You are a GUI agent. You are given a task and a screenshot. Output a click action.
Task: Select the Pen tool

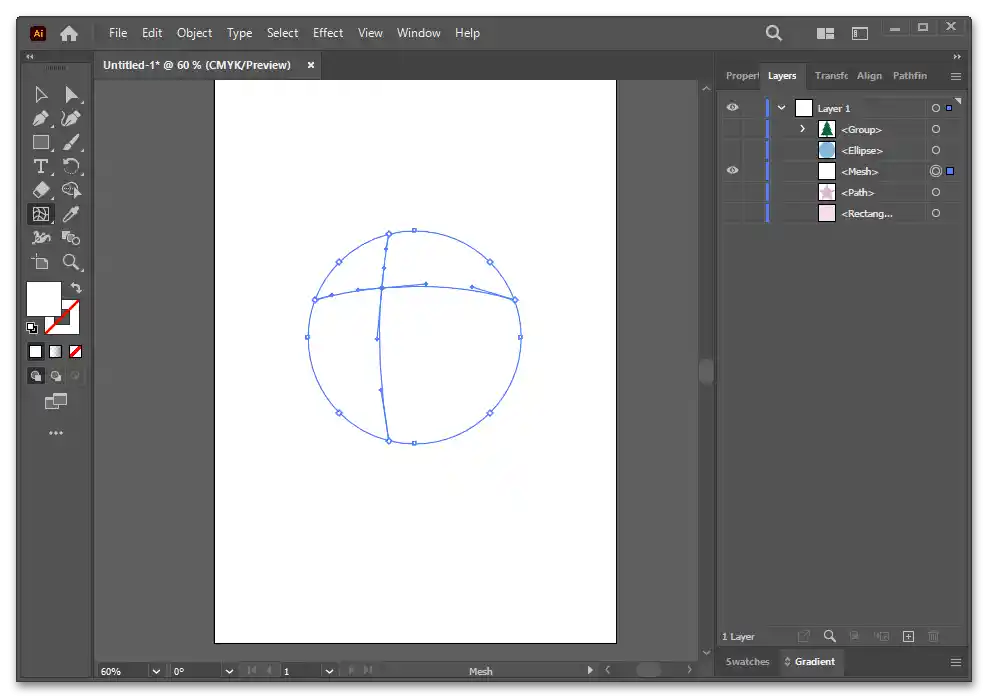(41, 118)
